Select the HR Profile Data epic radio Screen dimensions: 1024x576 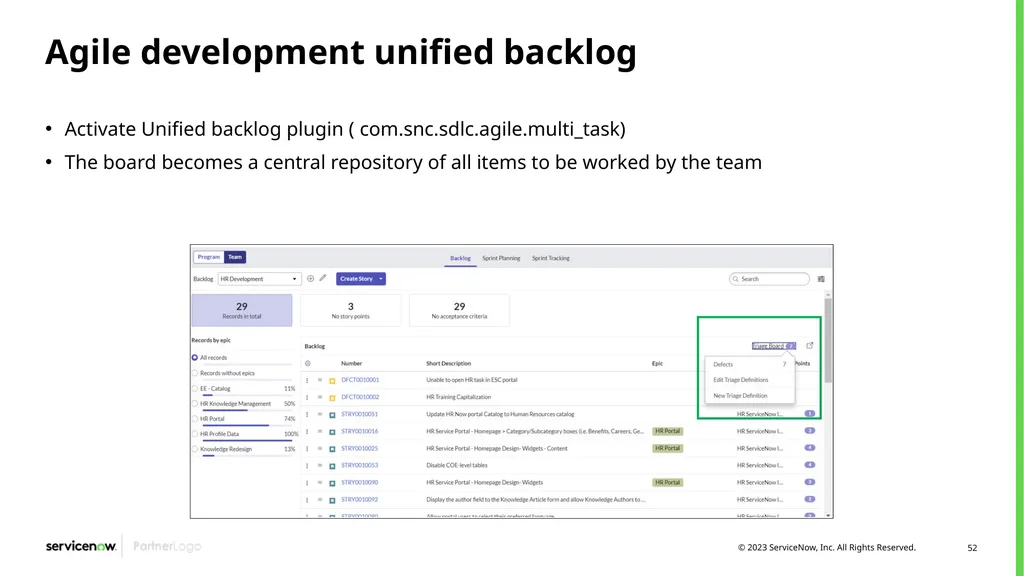[x=195, y=434]
